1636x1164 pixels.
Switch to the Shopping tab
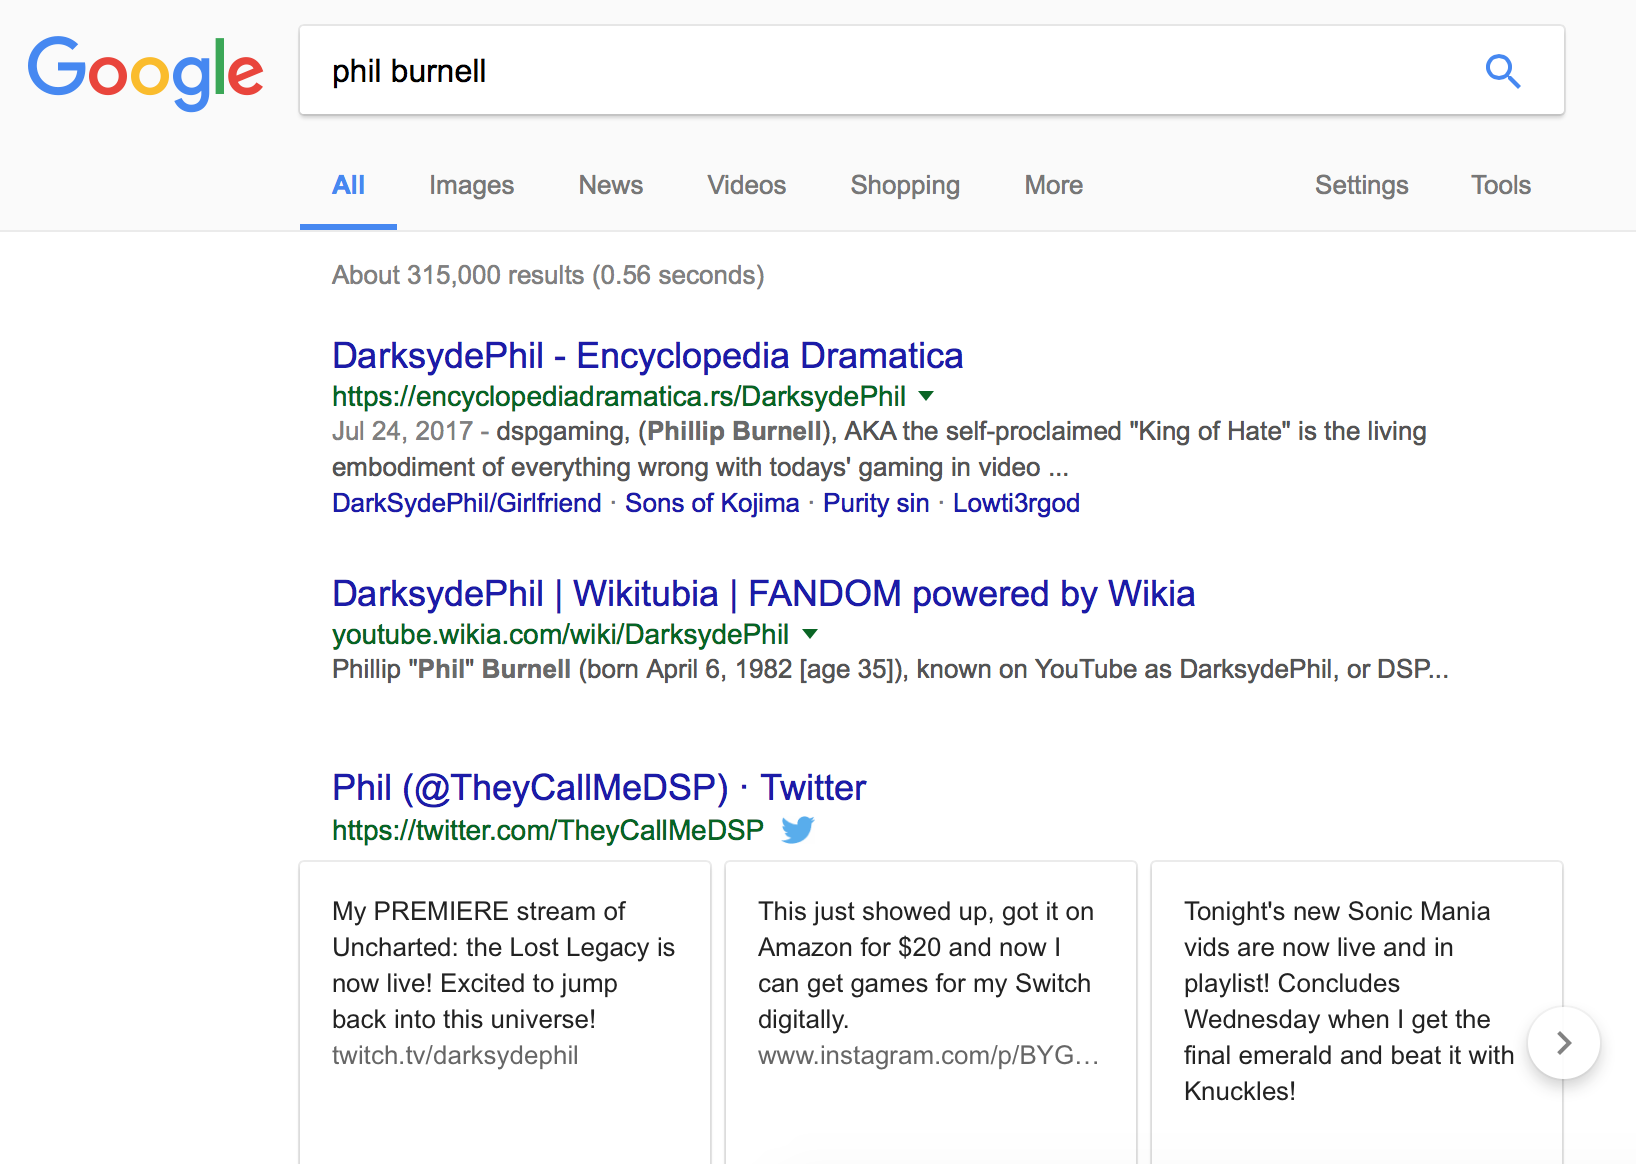coord(905,185)
